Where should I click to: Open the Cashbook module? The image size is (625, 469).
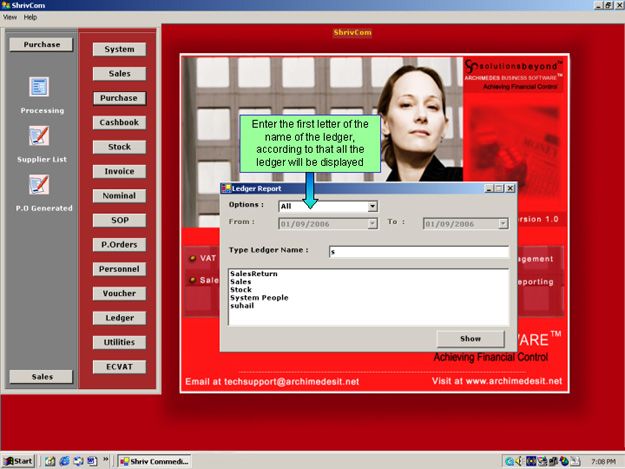[119, 122]
